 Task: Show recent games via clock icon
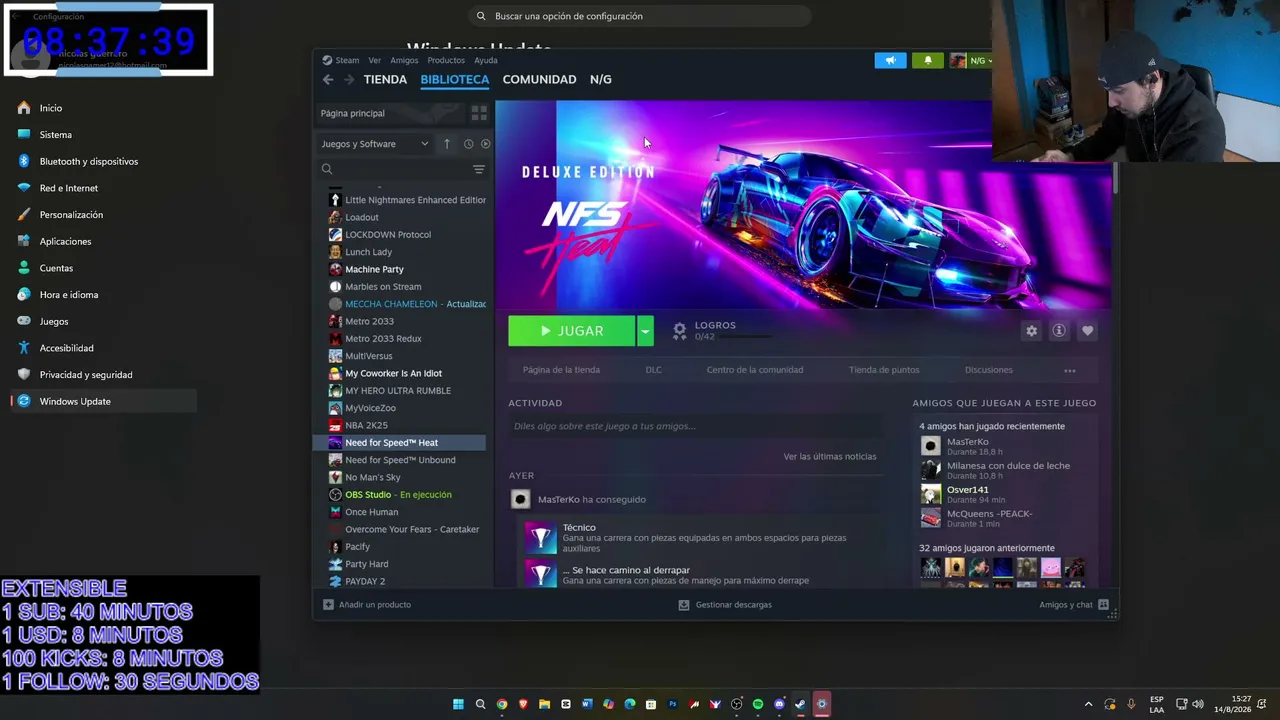[x=468, y=144]
